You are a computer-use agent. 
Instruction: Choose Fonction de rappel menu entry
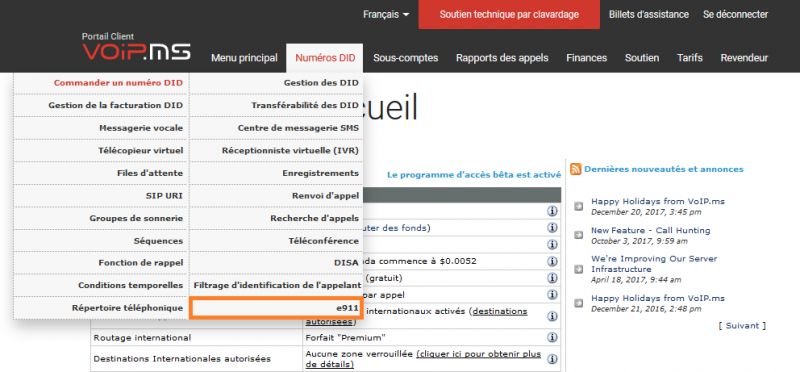[101, 263]
